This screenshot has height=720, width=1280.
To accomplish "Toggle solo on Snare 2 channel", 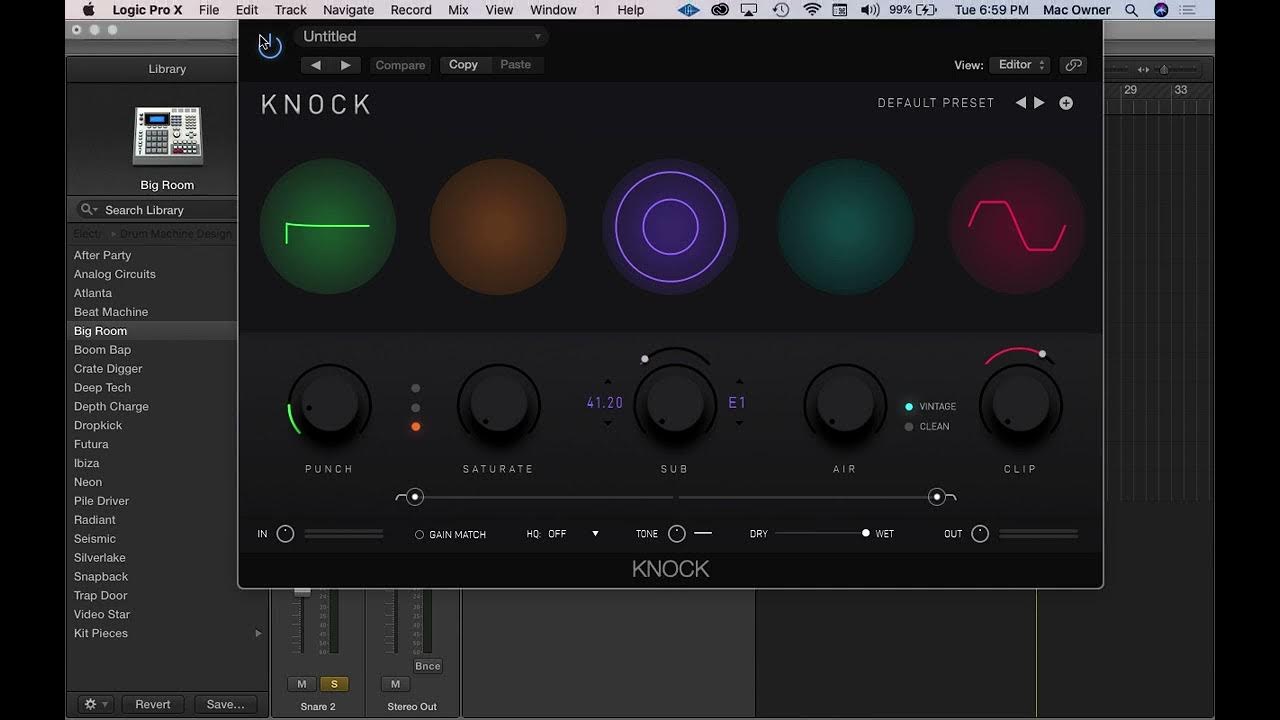I will pos(333,684).
